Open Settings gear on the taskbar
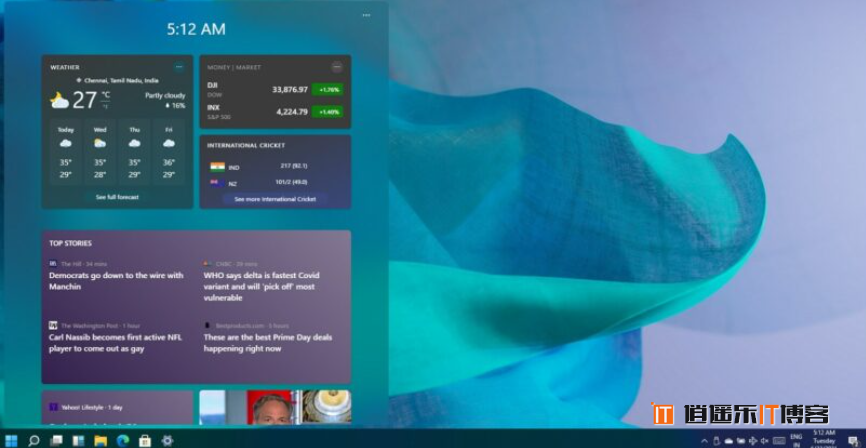Viewport: 866px width, 448px height. [167, 440]
